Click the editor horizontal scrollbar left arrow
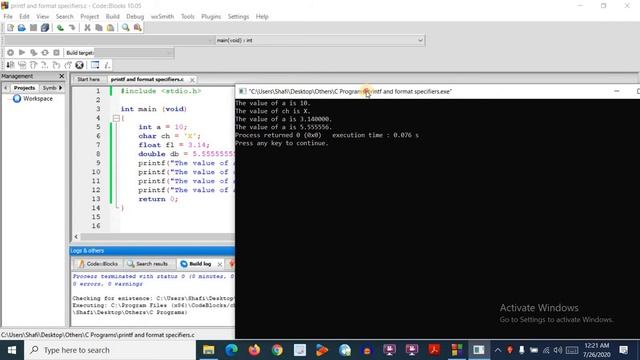 tap(76, 237)
